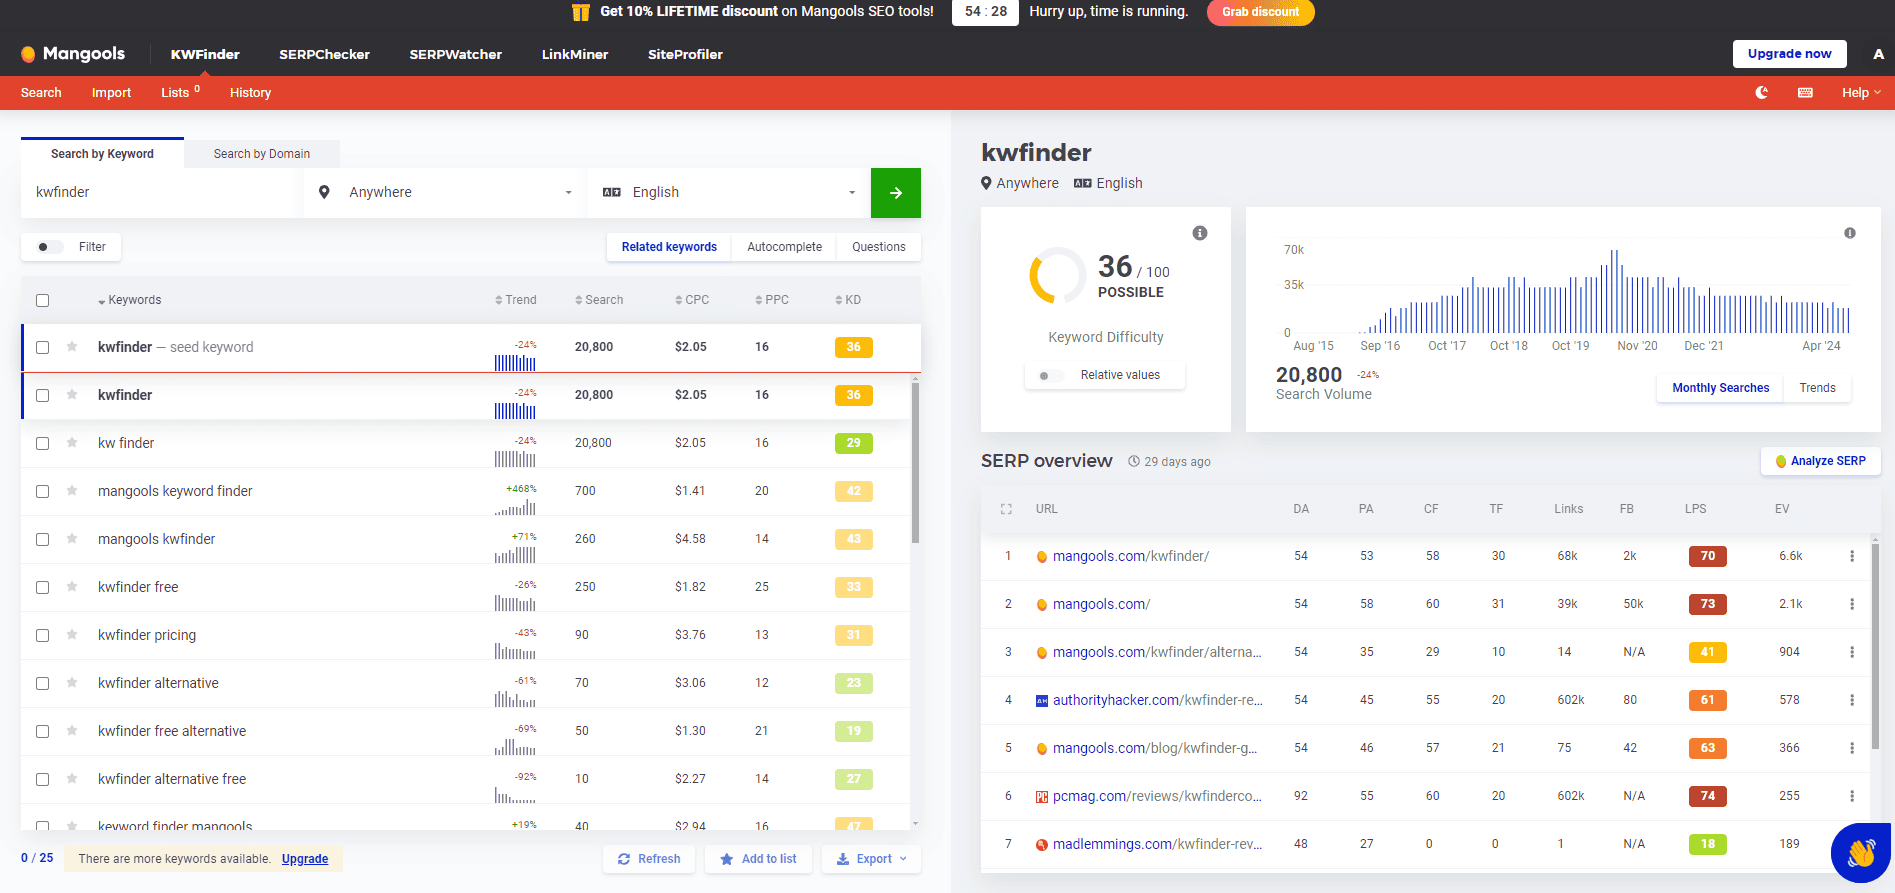Star the kwfinder alternative free keyword
The height and width of the screenshot is (893, 1895).
[x=72, y=779]
